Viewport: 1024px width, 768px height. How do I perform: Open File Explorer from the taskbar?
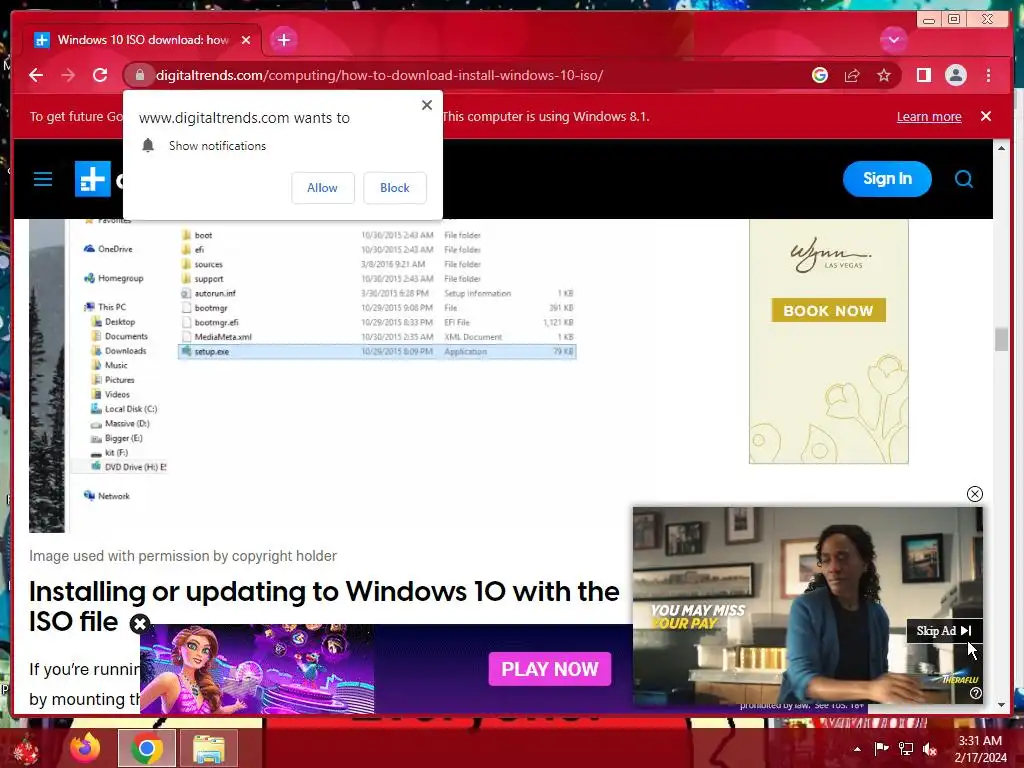pos(208,748)
